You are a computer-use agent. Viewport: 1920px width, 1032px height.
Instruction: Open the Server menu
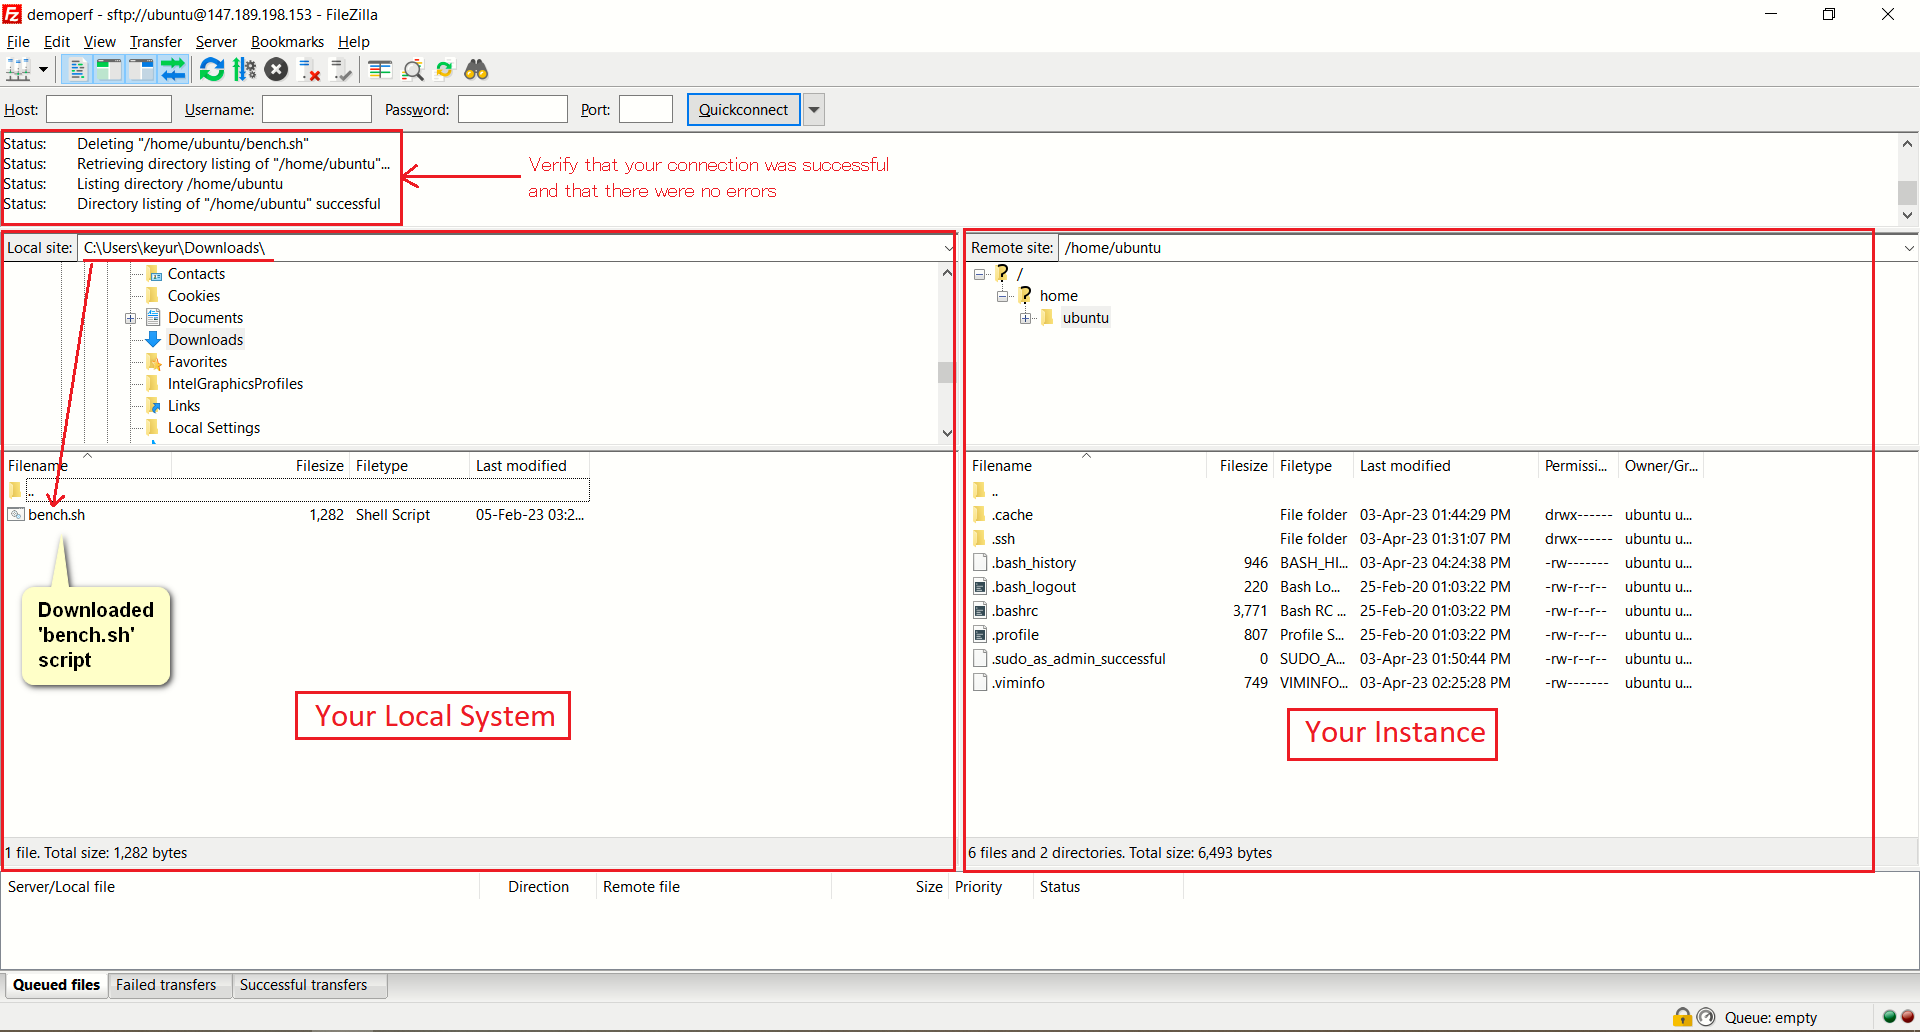(x=216, y=42)
